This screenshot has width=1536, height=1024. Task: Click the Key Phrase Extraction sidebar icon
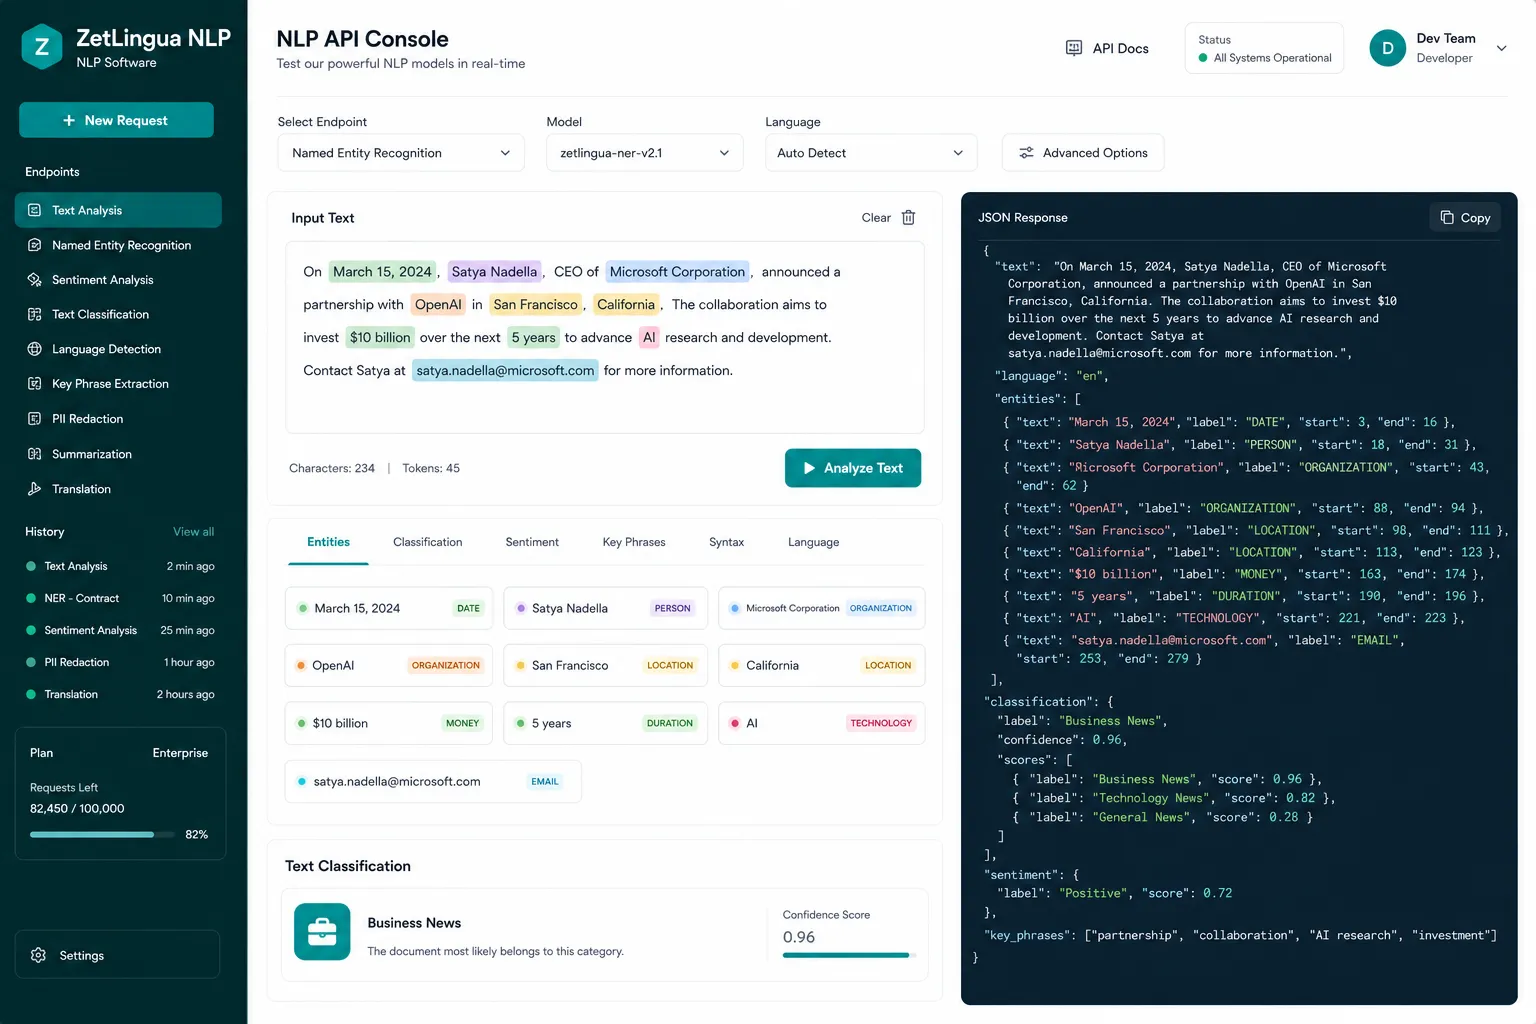[35, 384]
